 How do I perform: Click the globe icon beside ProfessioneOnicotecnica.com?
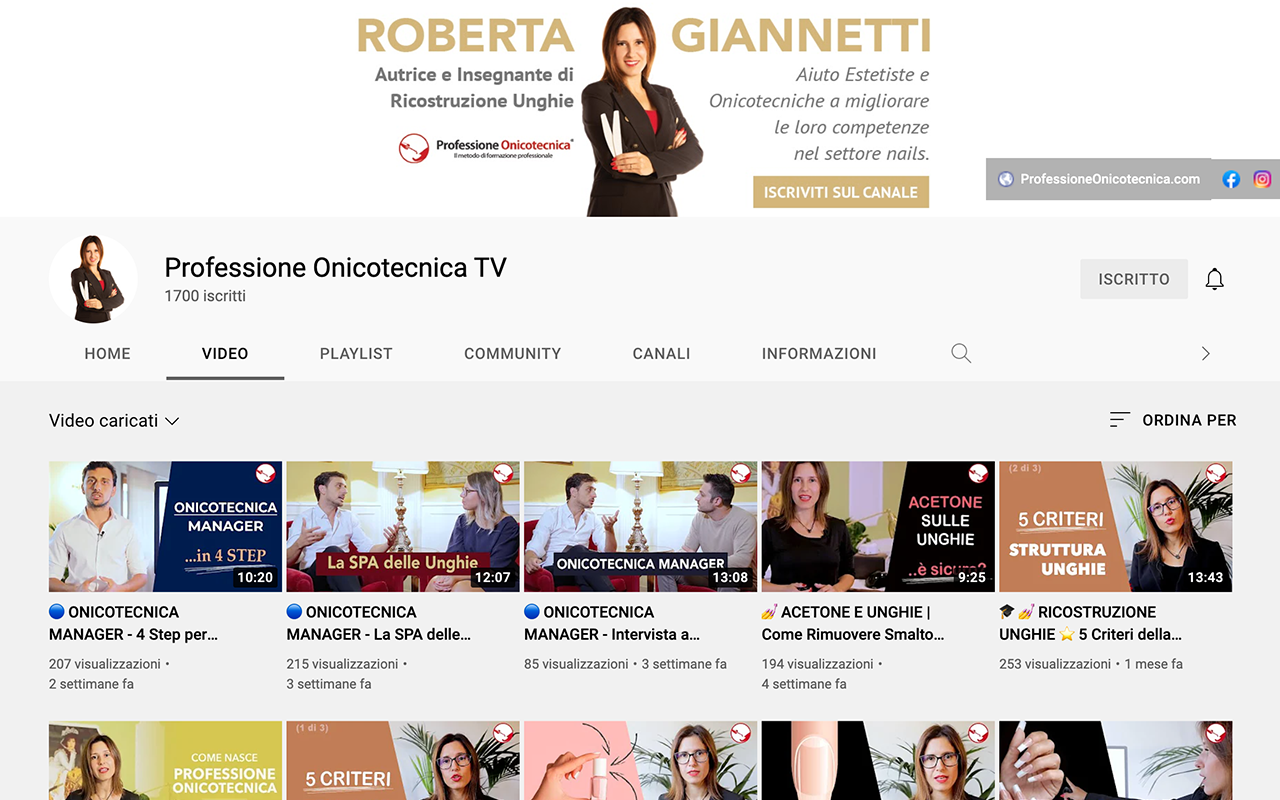(x=1005, y=179)
